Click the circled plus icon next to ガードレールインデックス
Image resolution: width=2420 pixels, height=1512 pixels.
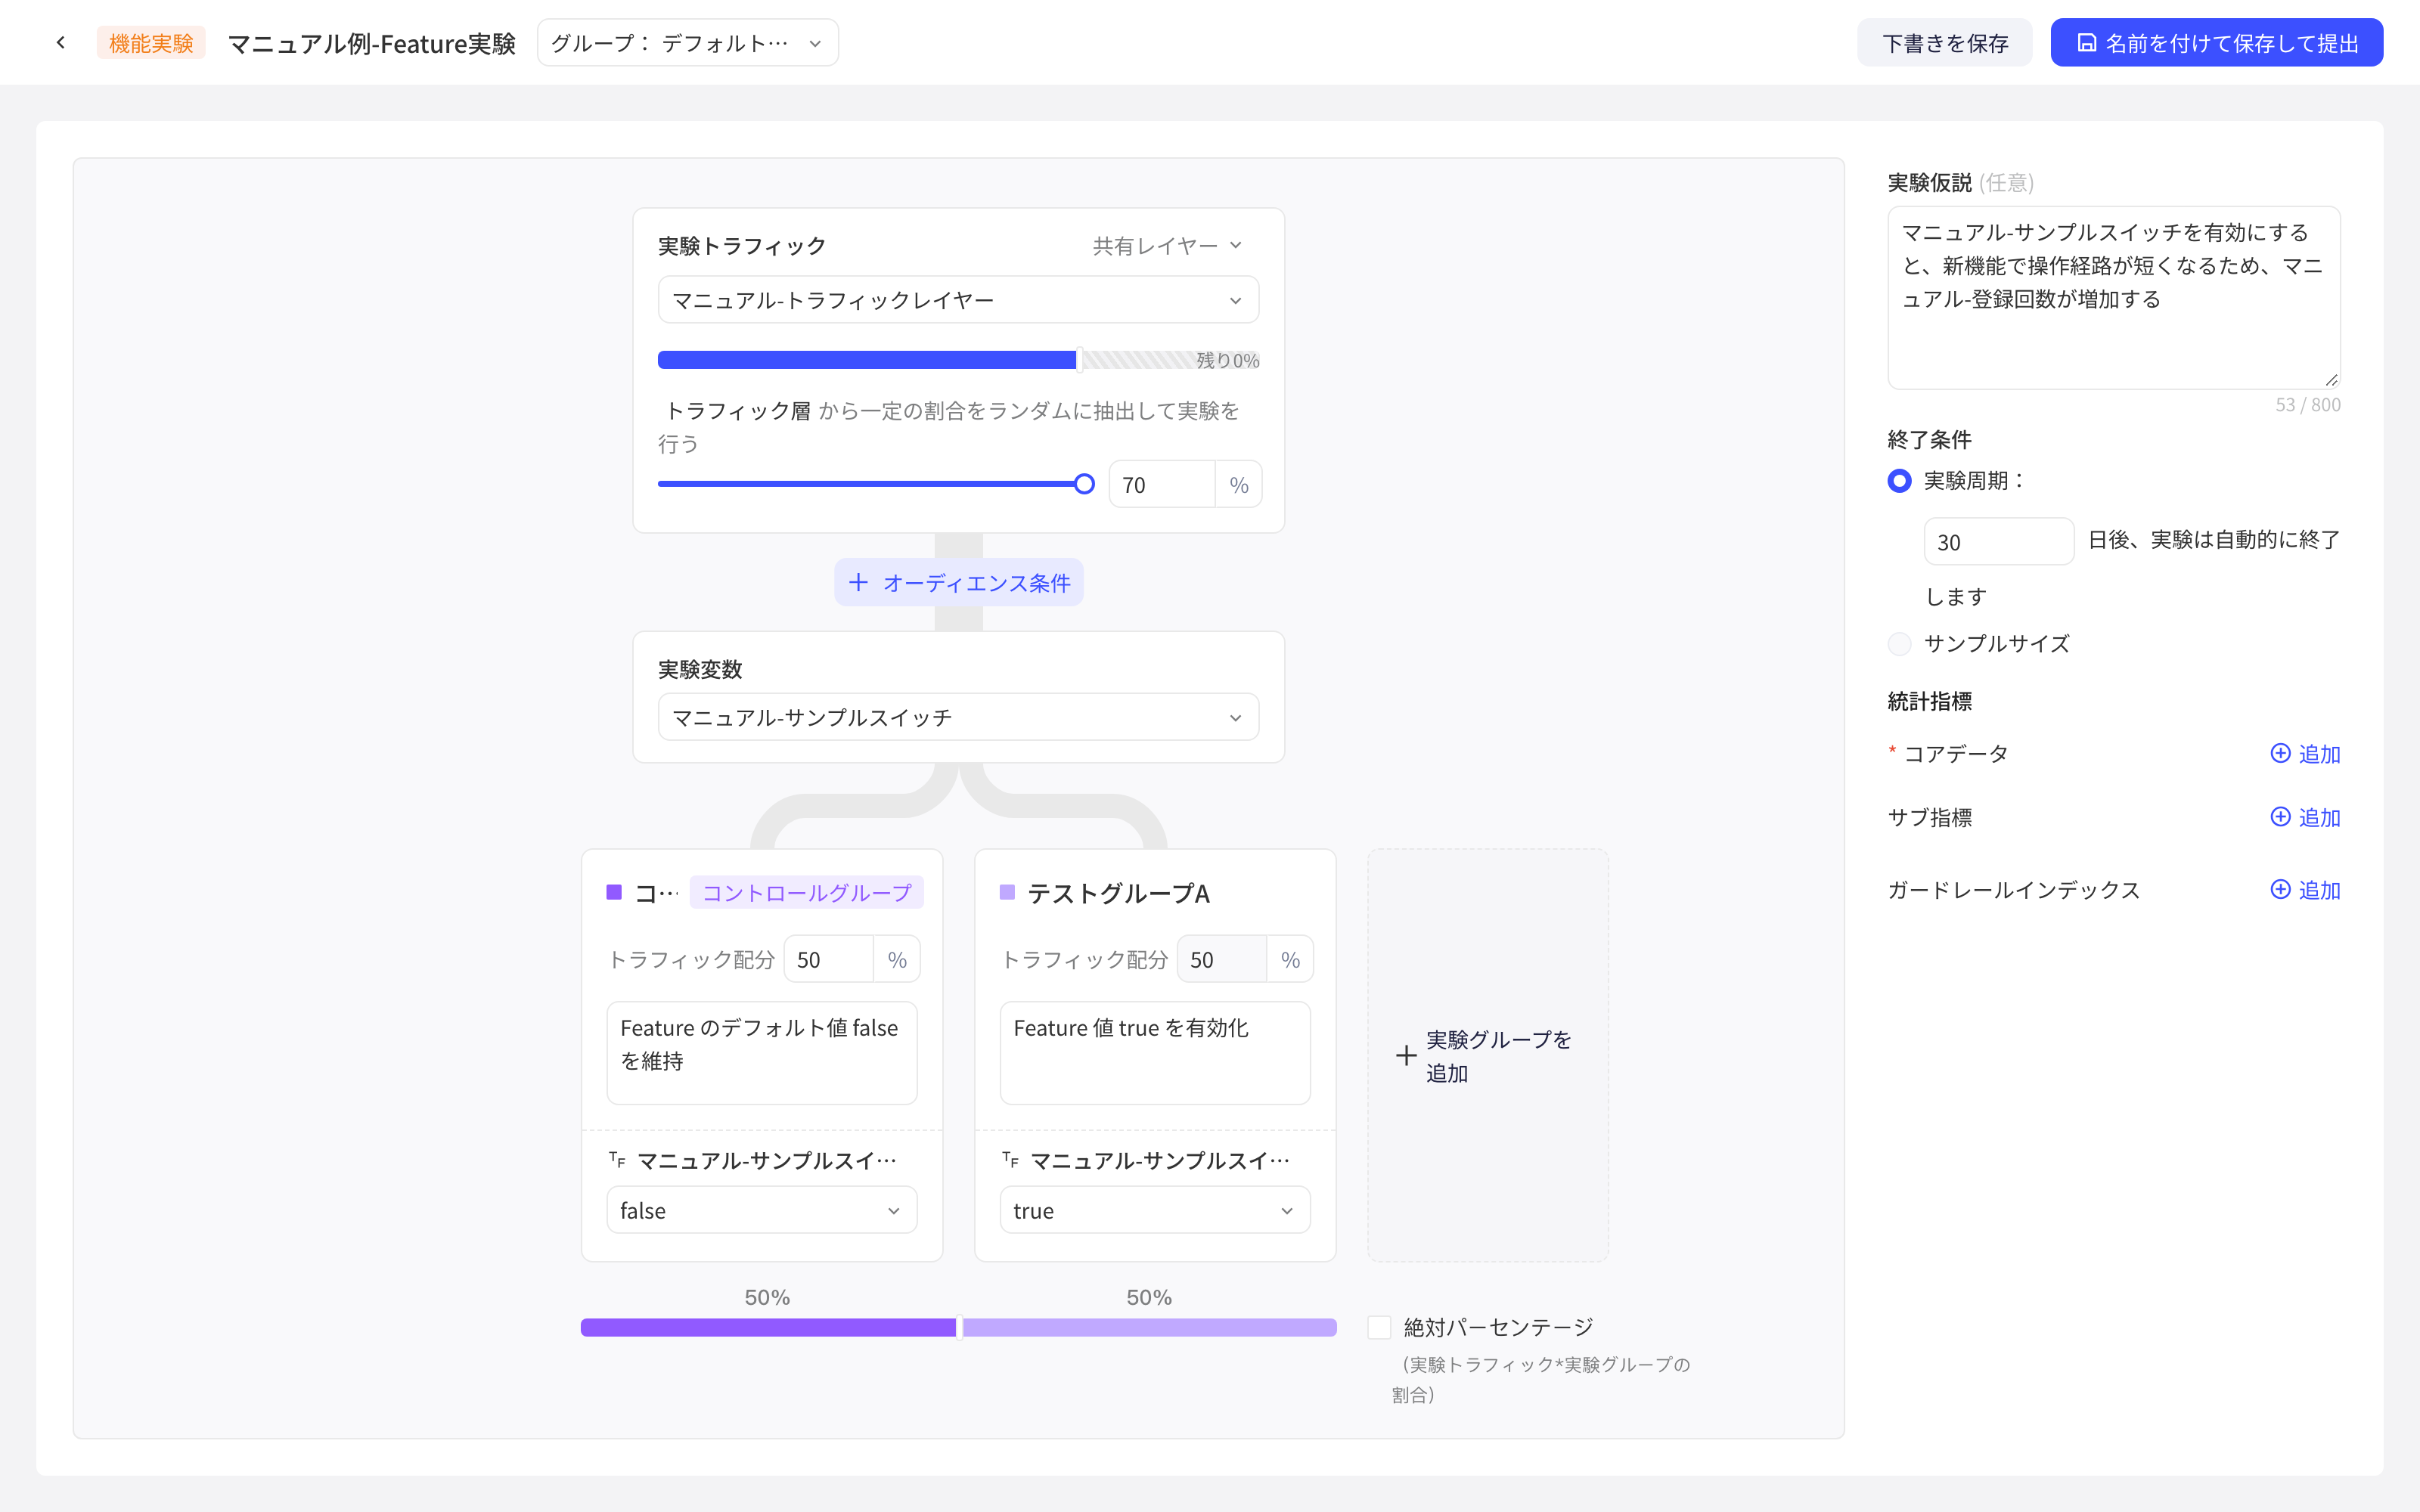click(x=2280, y=889)
